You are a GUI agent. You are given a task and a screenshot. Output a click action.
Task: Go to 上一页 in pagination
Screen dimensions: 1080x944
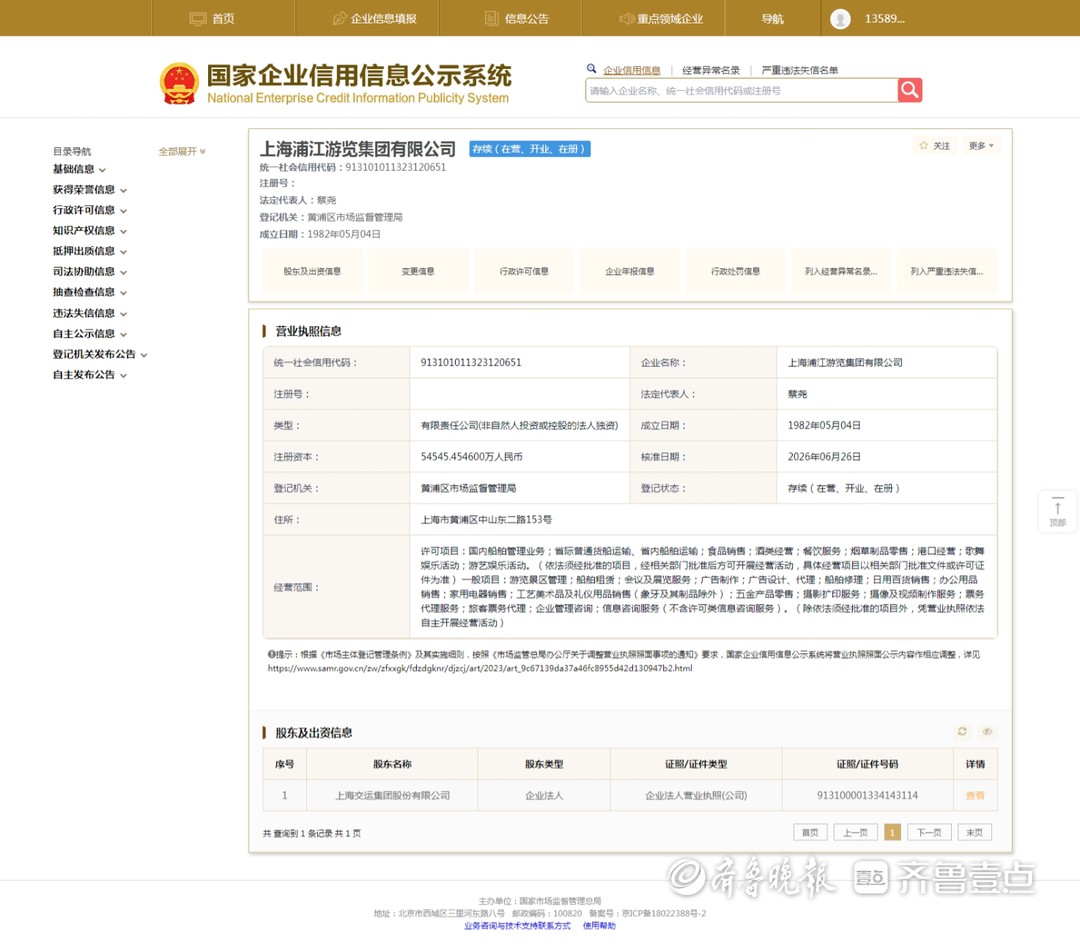(855, 832)
